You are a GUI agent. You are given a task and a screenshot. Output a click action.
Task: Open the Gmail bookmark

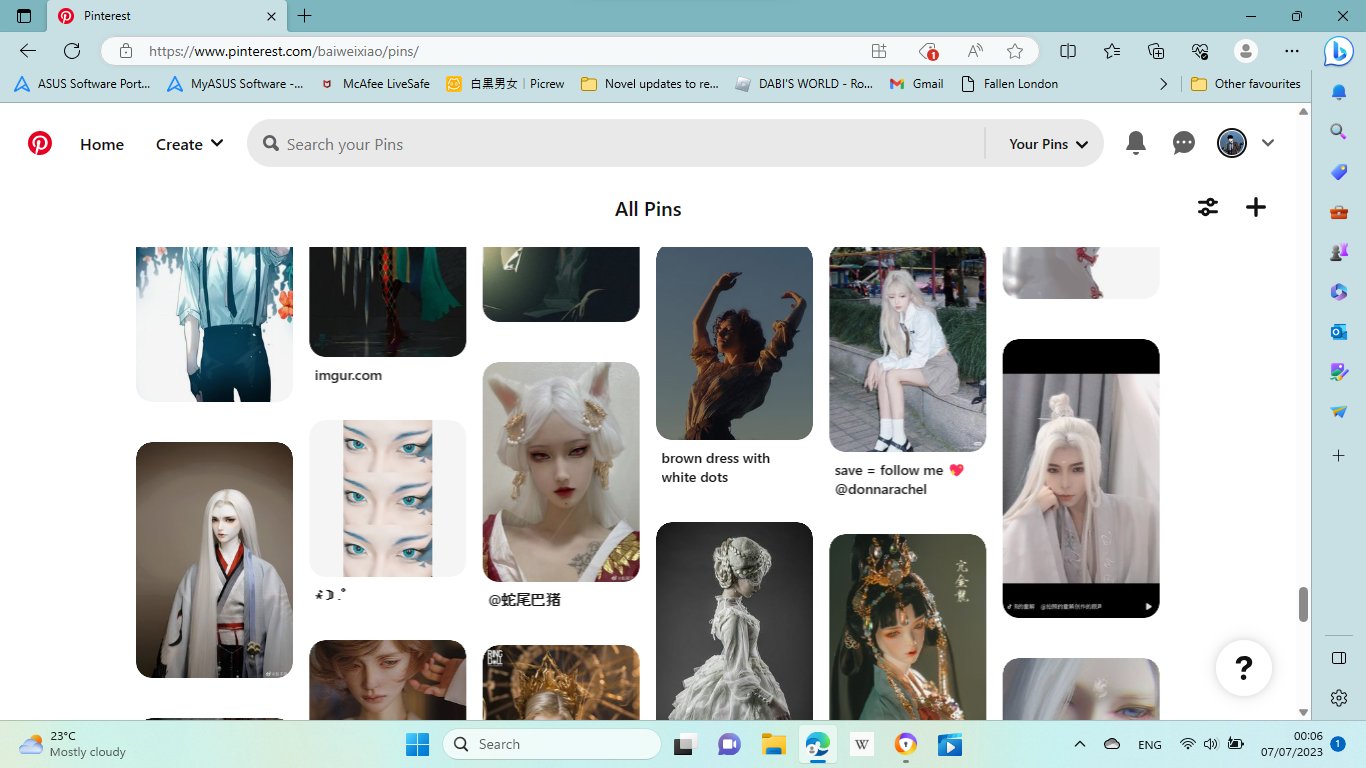pyautogui.click(x=916, y=84)
